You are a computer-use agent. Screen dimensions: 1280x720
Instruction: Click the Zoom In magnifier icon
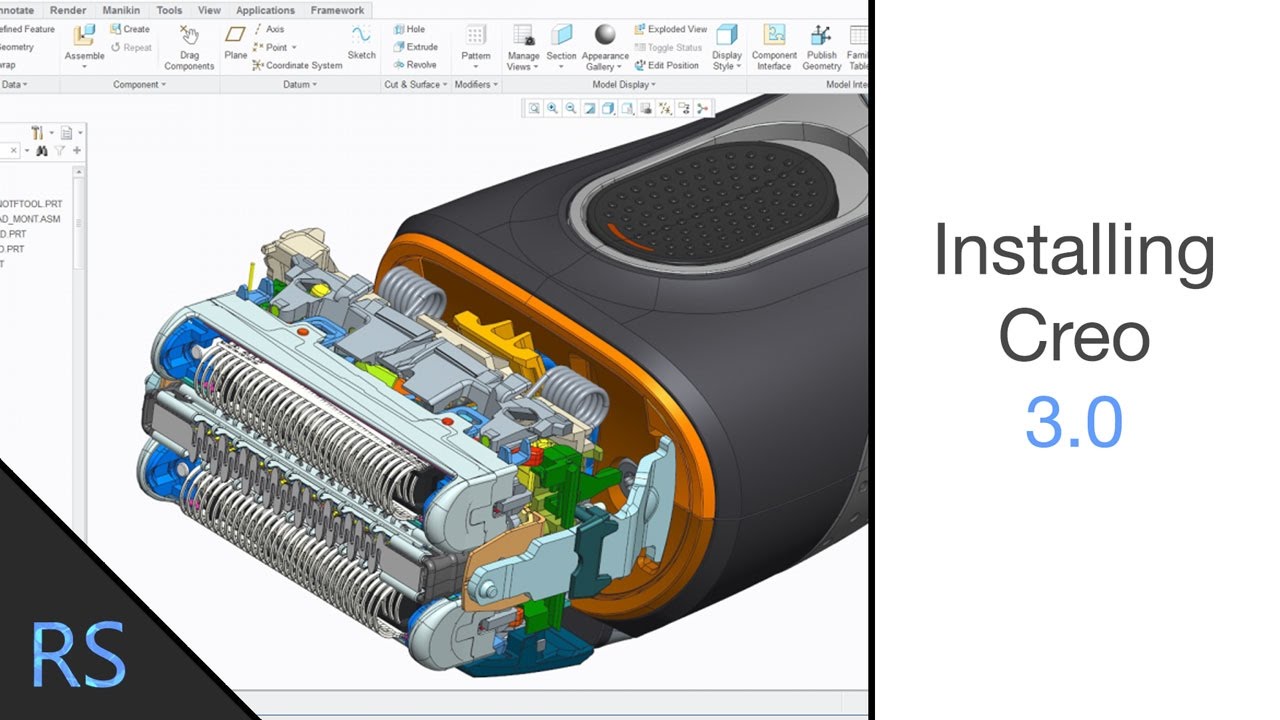pyautogui.click(x=552, y=108)
